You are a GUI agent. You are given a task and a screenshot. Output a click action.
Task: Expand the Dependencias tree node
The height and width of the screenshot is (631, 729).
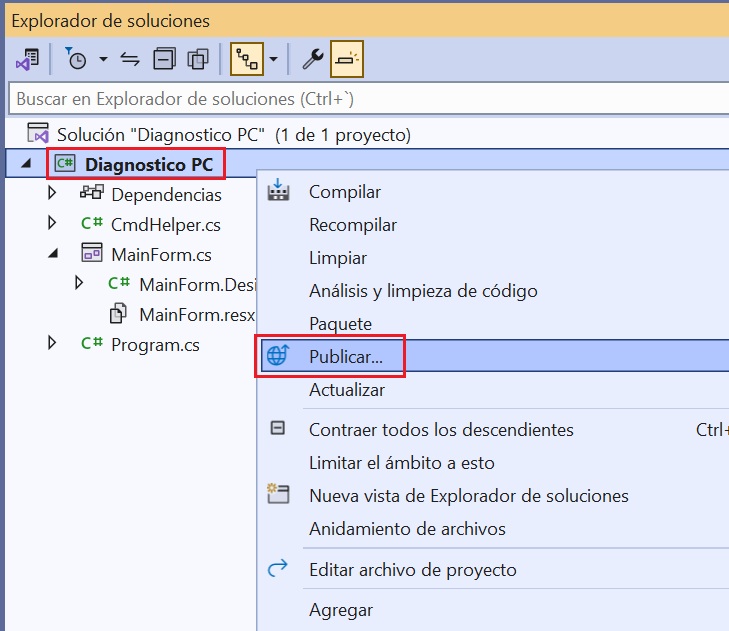(x=53, y=194)
